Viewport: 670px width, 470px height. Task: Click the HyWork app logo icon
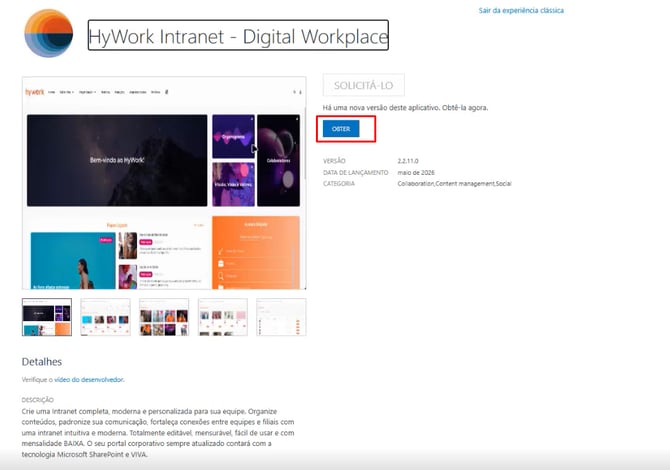(x=49, y=33)
